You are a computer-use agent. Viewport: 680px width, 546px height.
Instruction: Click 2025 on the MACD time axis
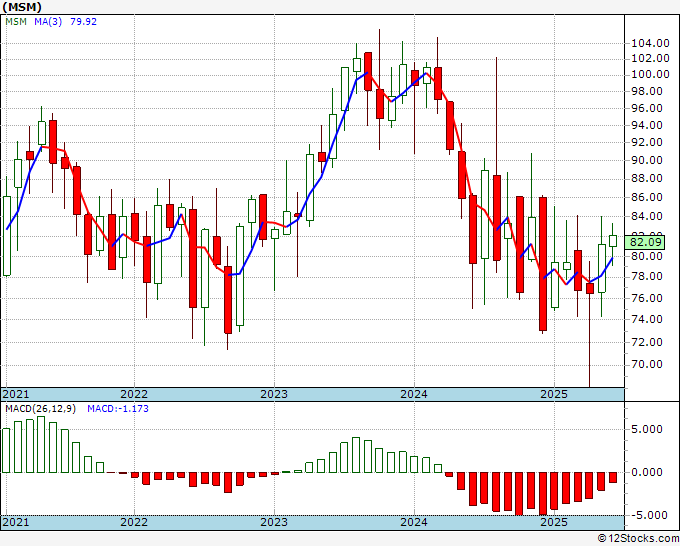point(554,522)
